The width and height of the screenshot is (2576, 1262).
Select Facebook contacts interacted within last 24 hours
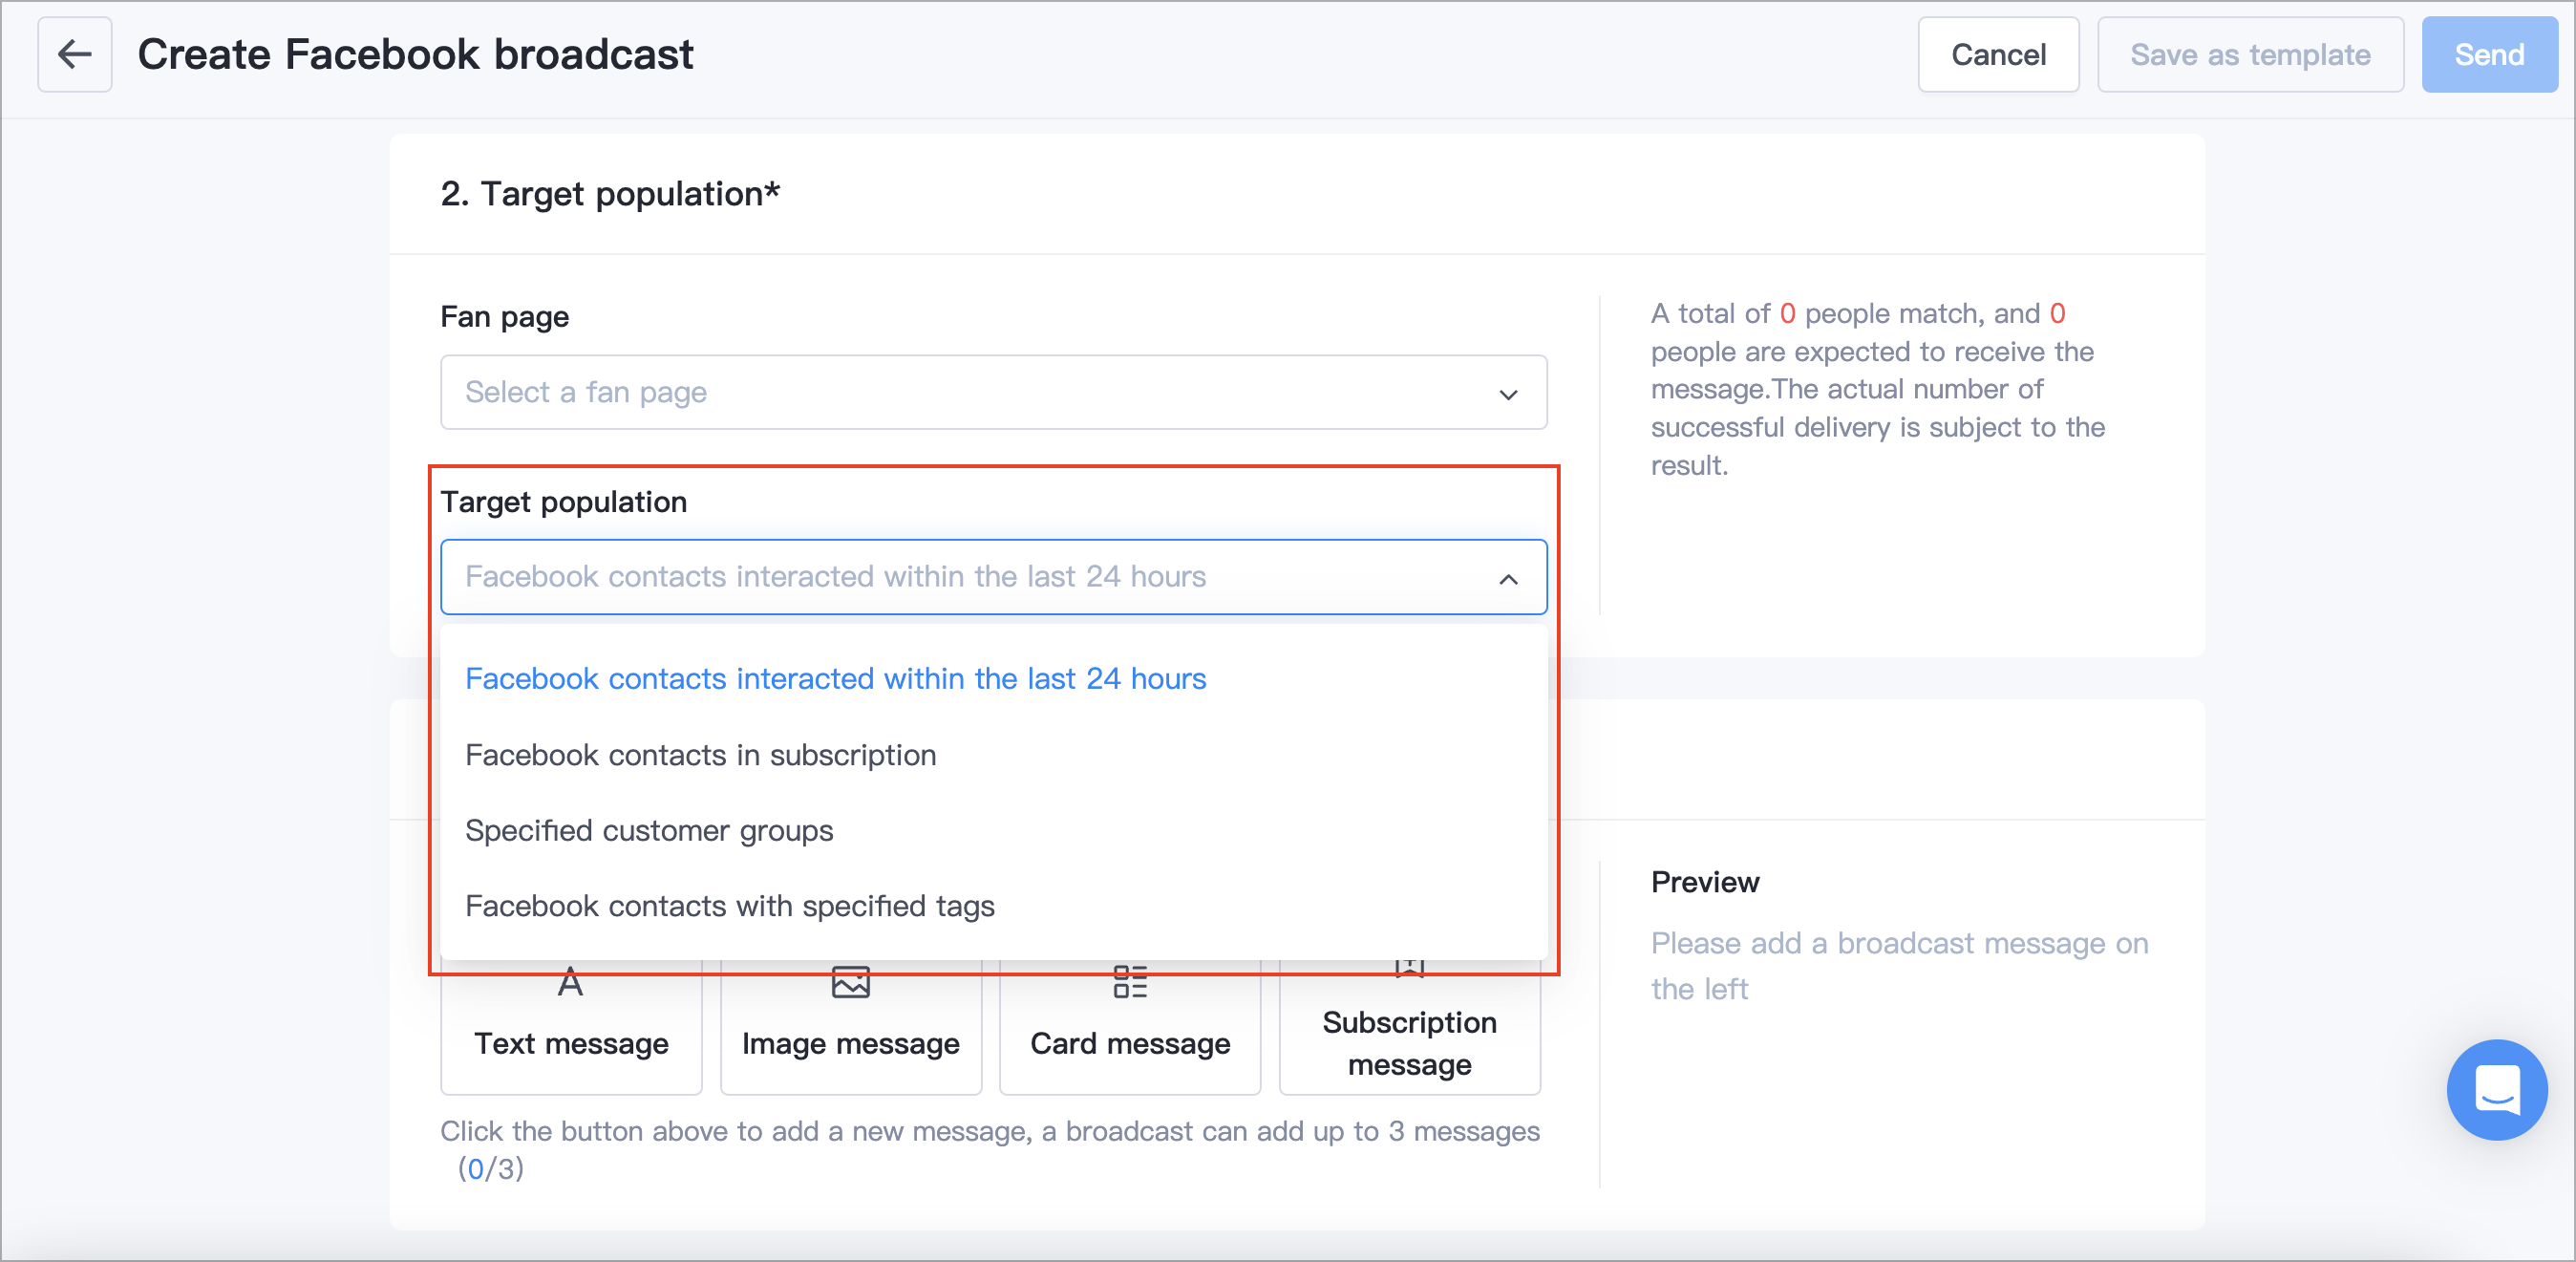click(x=993, y=679)
